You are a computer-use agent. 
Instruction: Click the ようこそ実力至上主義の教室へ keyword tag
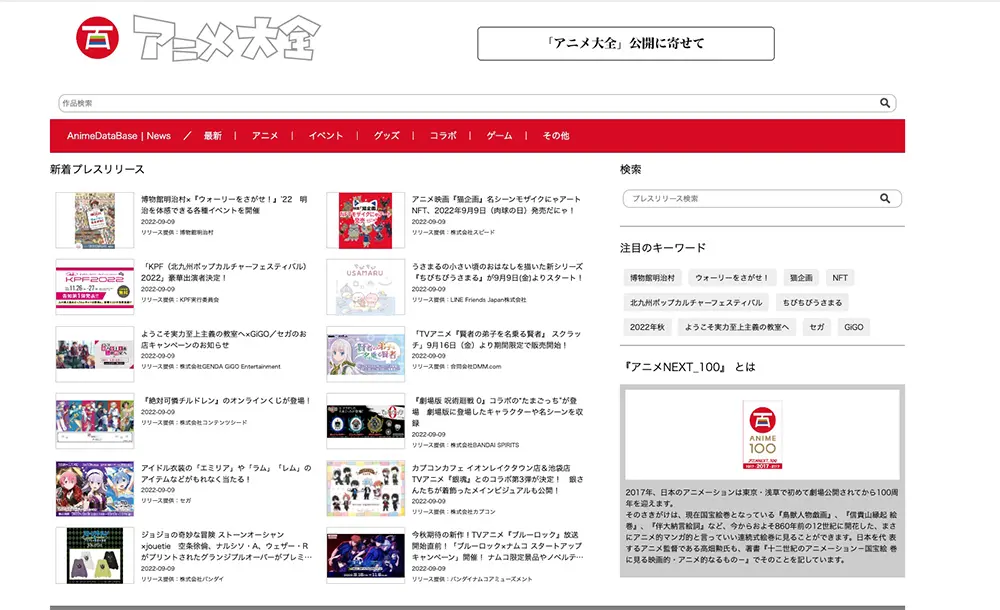[x=737, y=327]
